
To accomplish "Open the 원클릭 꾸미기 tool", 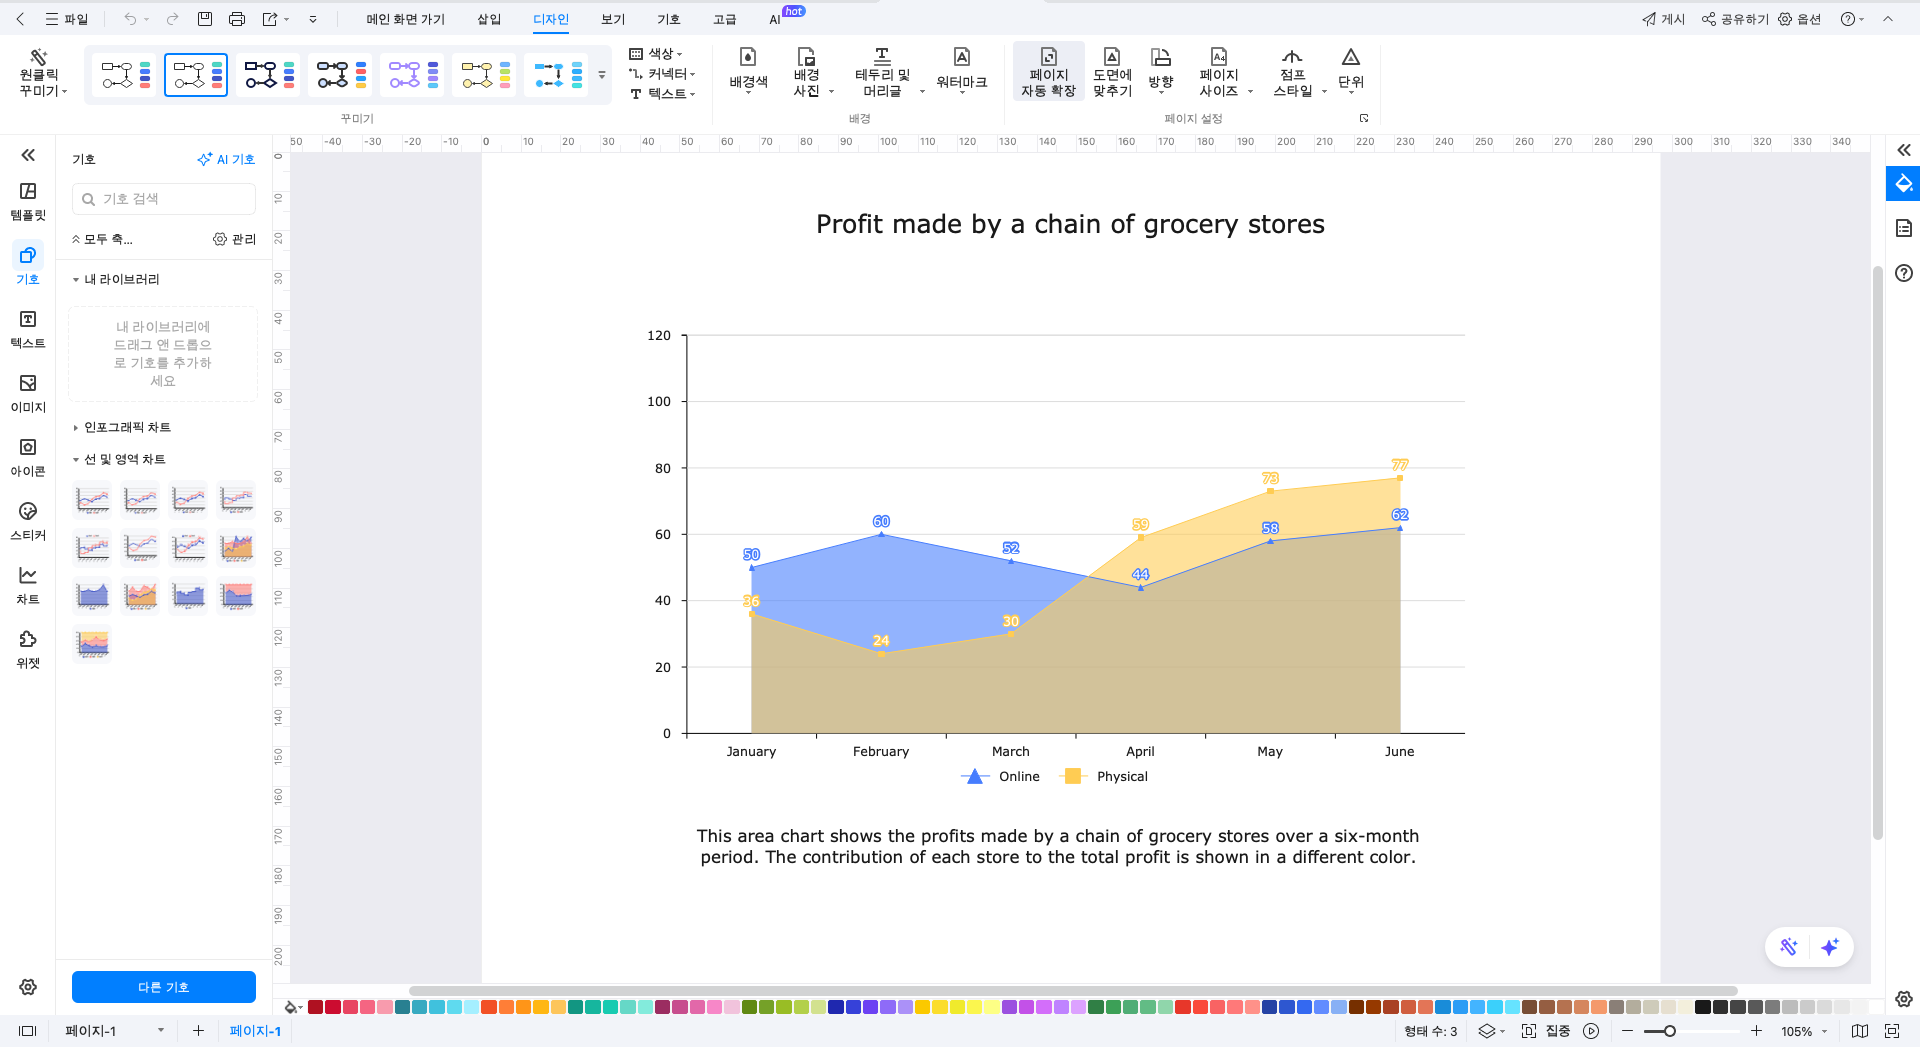I will click(40, 73).
